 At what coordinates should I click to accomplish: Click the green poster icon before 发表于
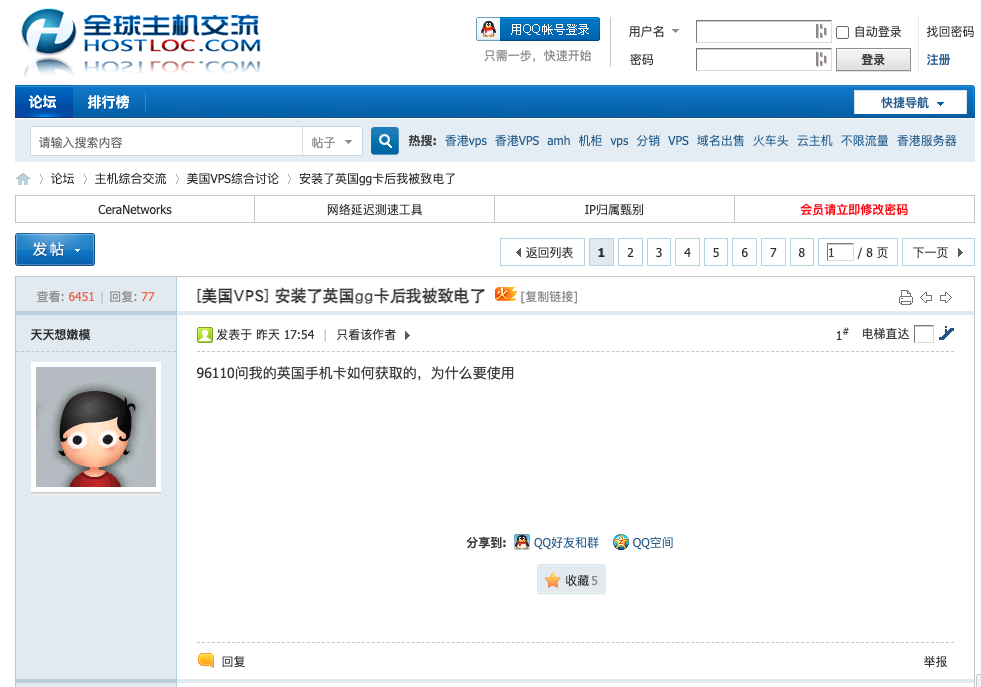pos(205,335)
